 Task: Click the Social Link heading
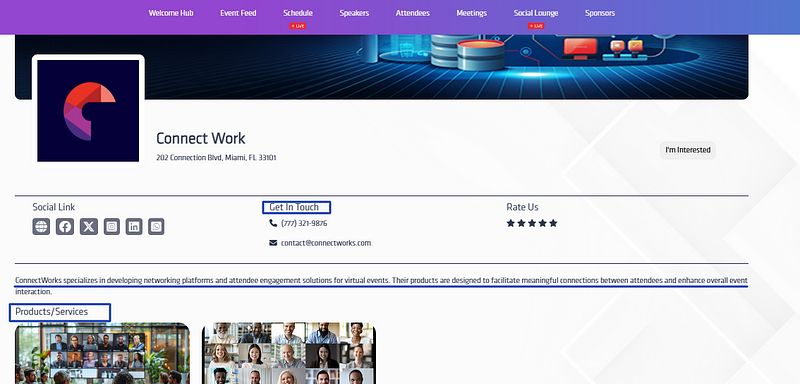pos(54,207)
